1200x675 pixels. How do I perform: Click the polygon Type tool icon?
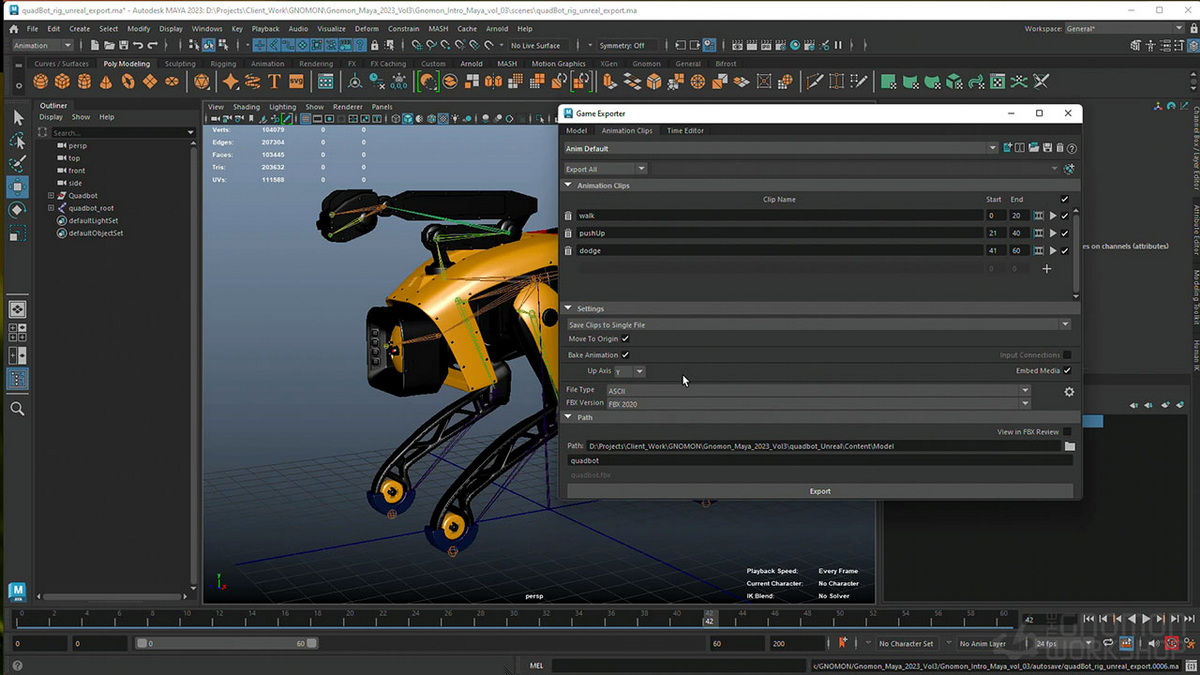coord(274,82)
